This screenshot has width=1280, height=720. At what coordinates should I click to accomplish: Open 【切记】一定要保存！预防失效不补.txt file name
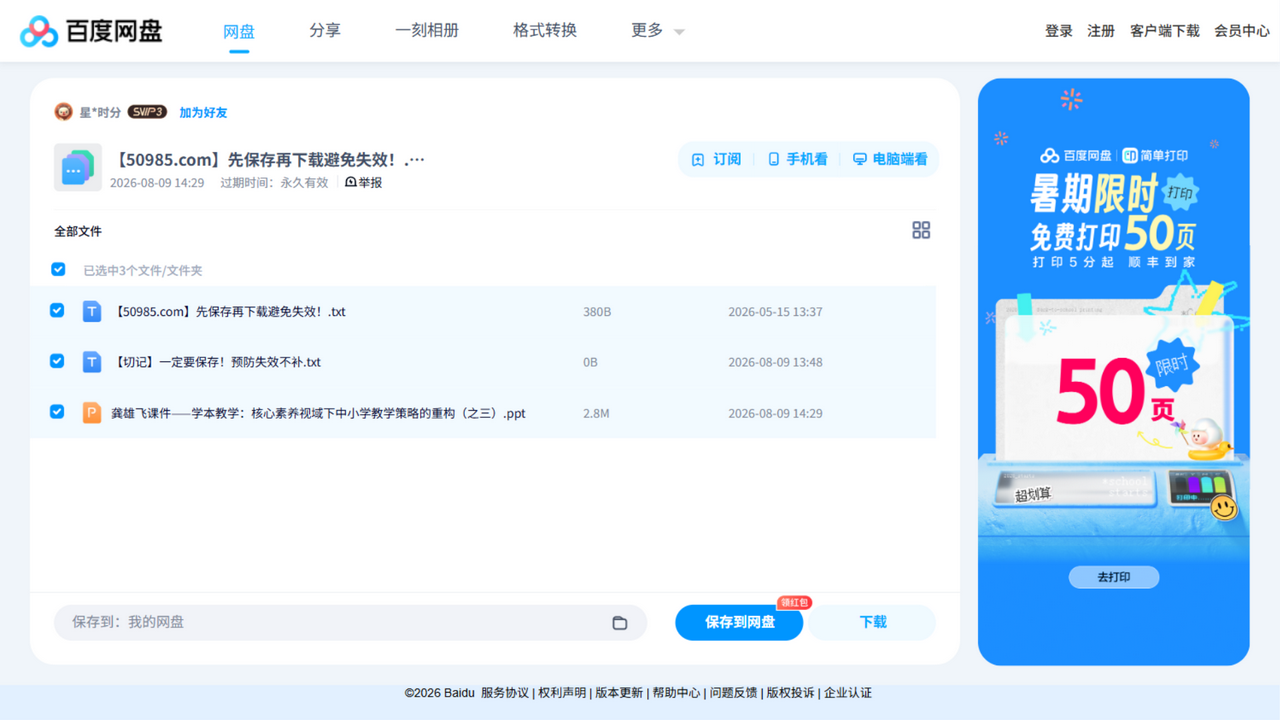tap(217, 362)
